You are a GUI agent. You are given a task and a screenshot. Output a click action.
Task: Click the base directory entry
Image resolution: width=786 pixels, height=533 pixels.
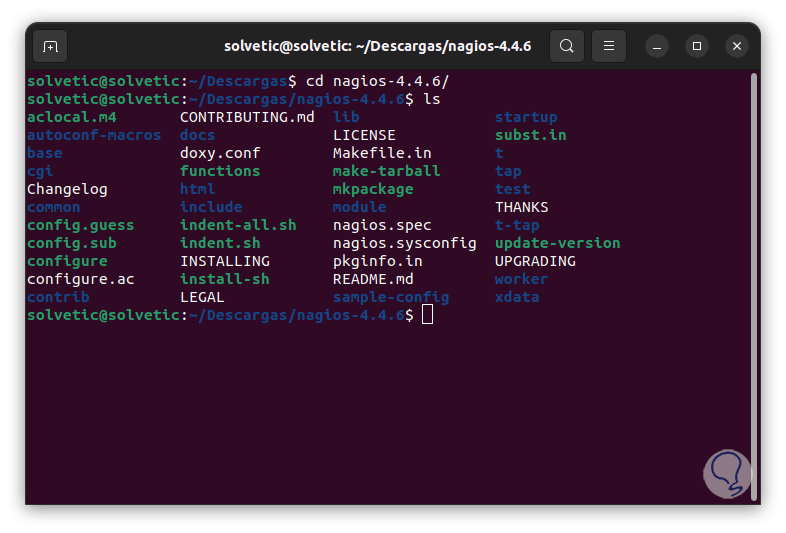point(45,153)
